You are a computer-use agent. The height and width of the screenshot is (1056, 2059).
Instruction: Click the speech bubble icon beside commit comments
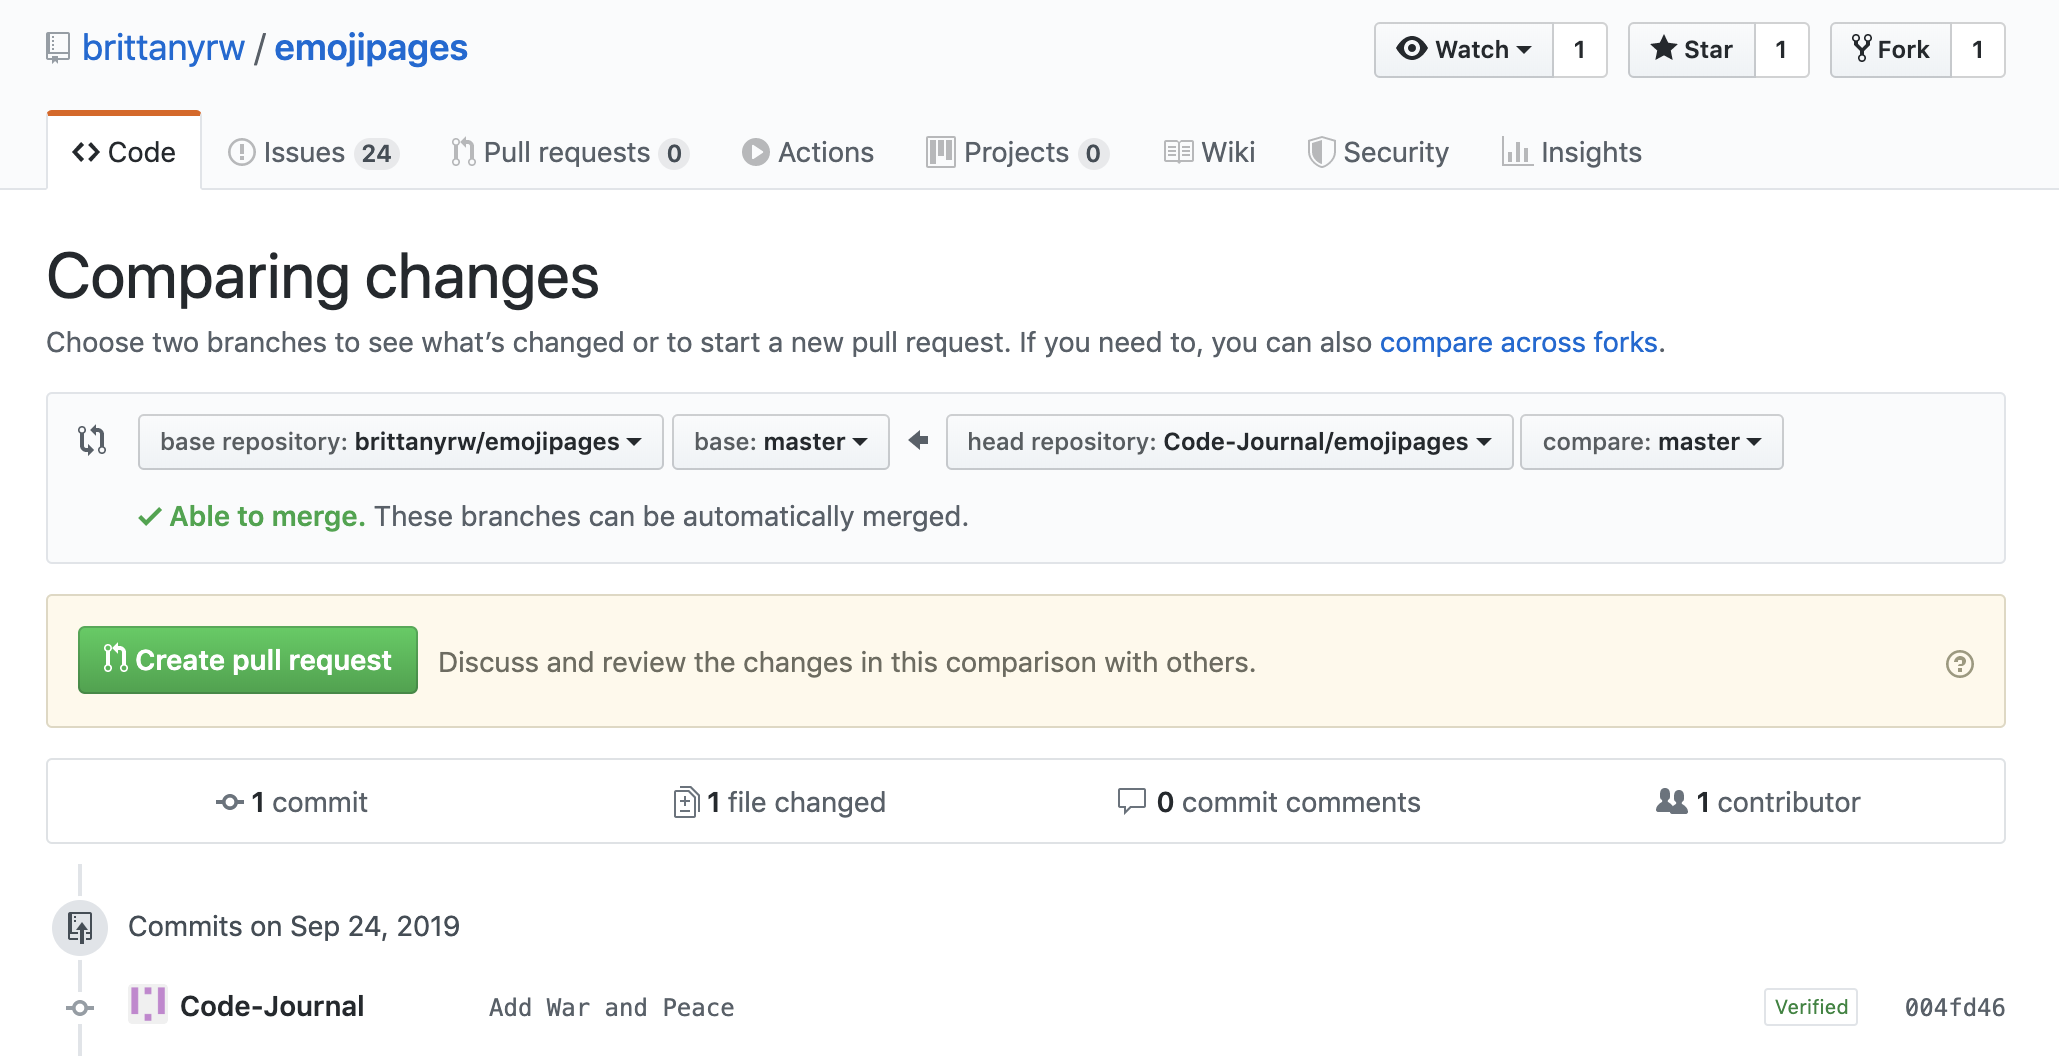click(x=1131, y=801)
